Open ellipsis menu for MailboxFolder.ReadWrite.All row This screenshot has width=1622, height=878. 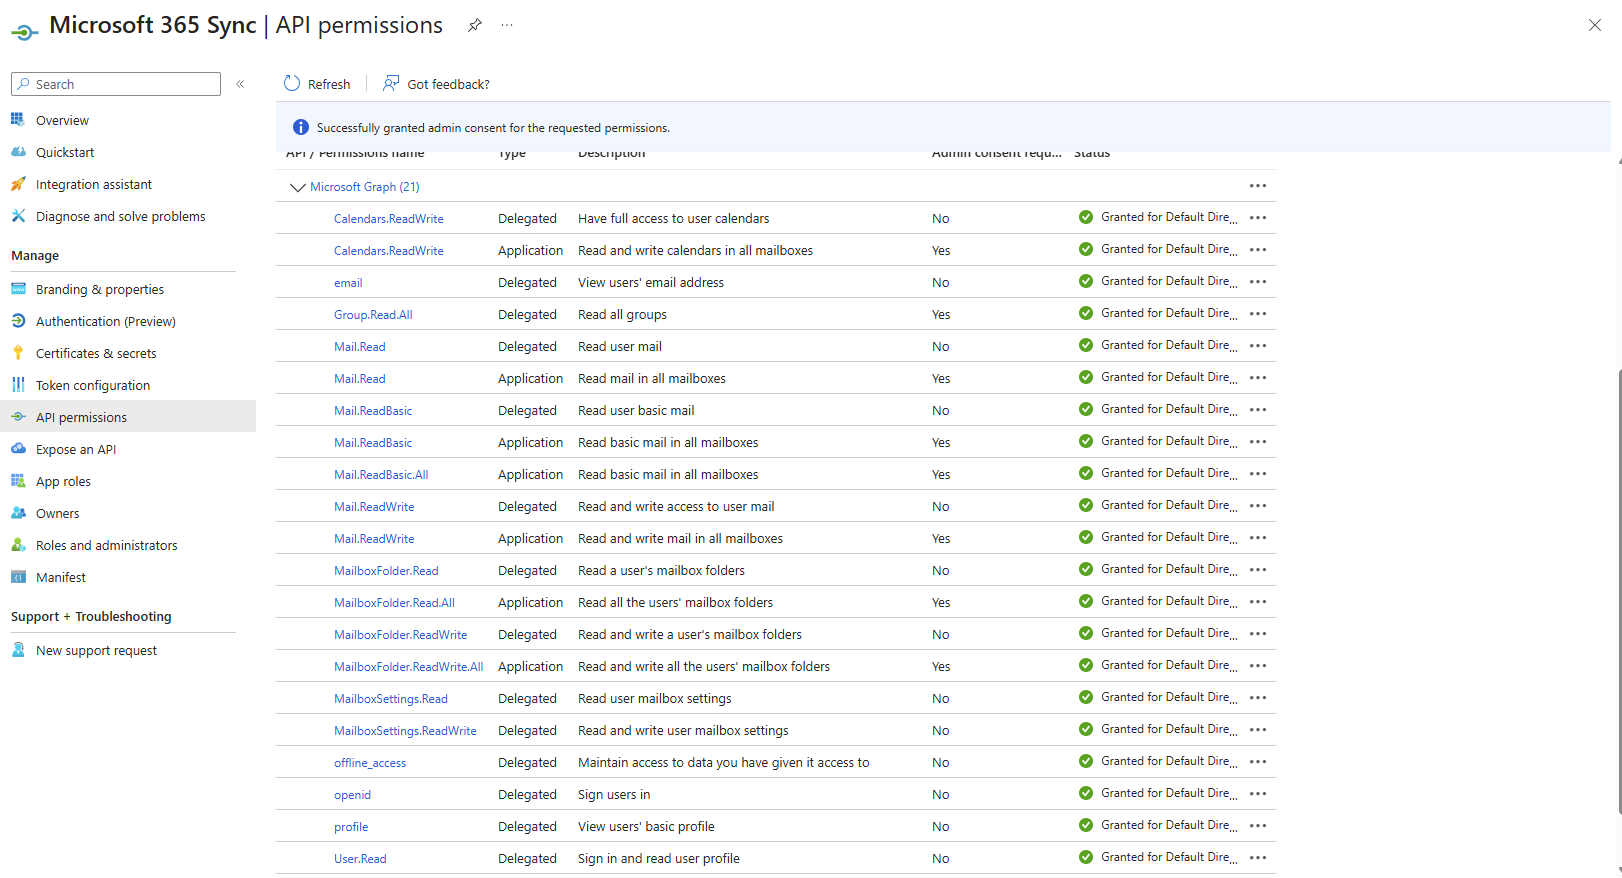(x=1258, y=666)
